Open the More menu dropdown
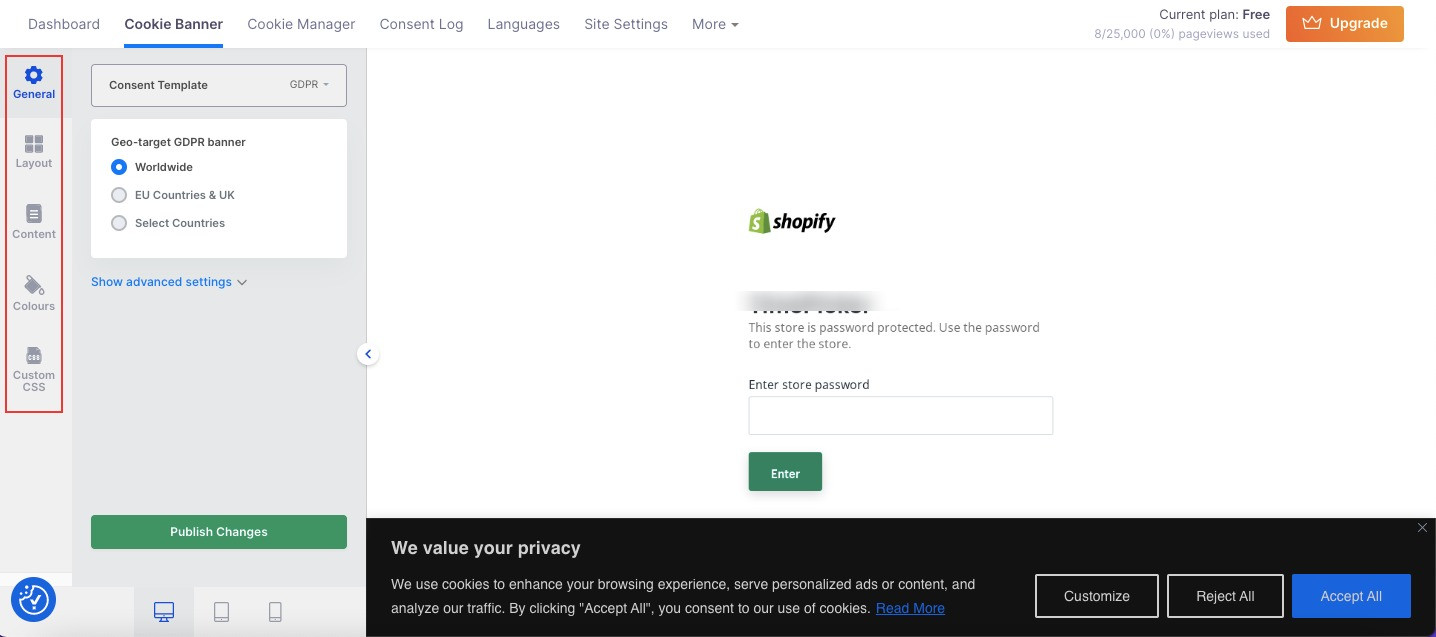1436x637 pixels. tap(715, 24)
